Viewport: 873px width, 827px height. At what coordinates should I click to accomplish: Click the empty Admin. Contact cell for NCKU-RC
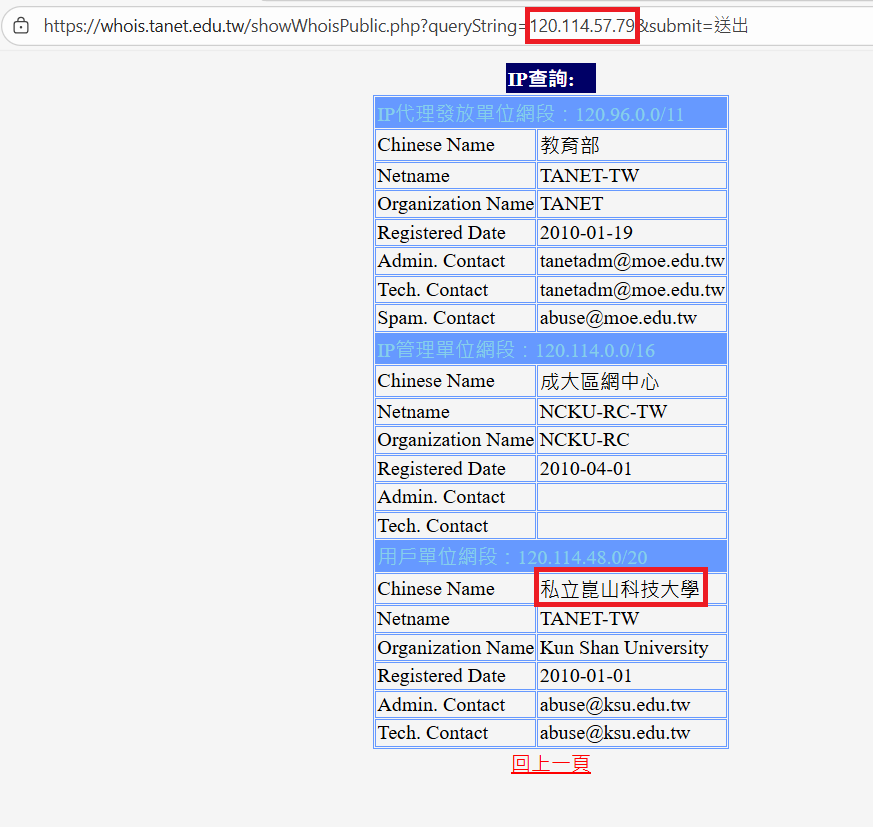point(631,497)
